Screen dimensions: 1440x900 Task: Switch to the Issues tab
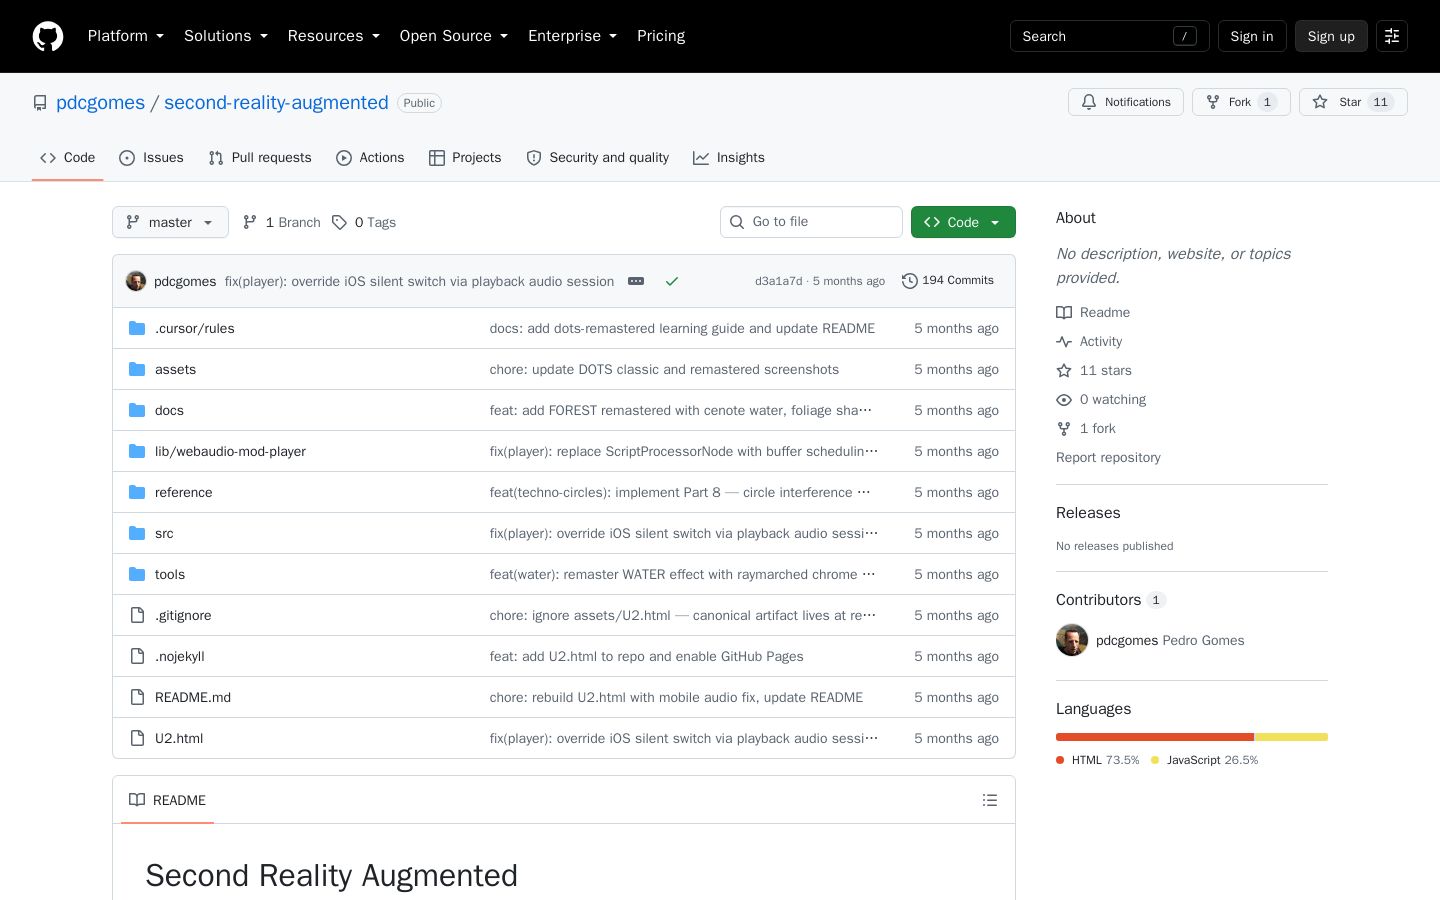click(x=151, y=158)
